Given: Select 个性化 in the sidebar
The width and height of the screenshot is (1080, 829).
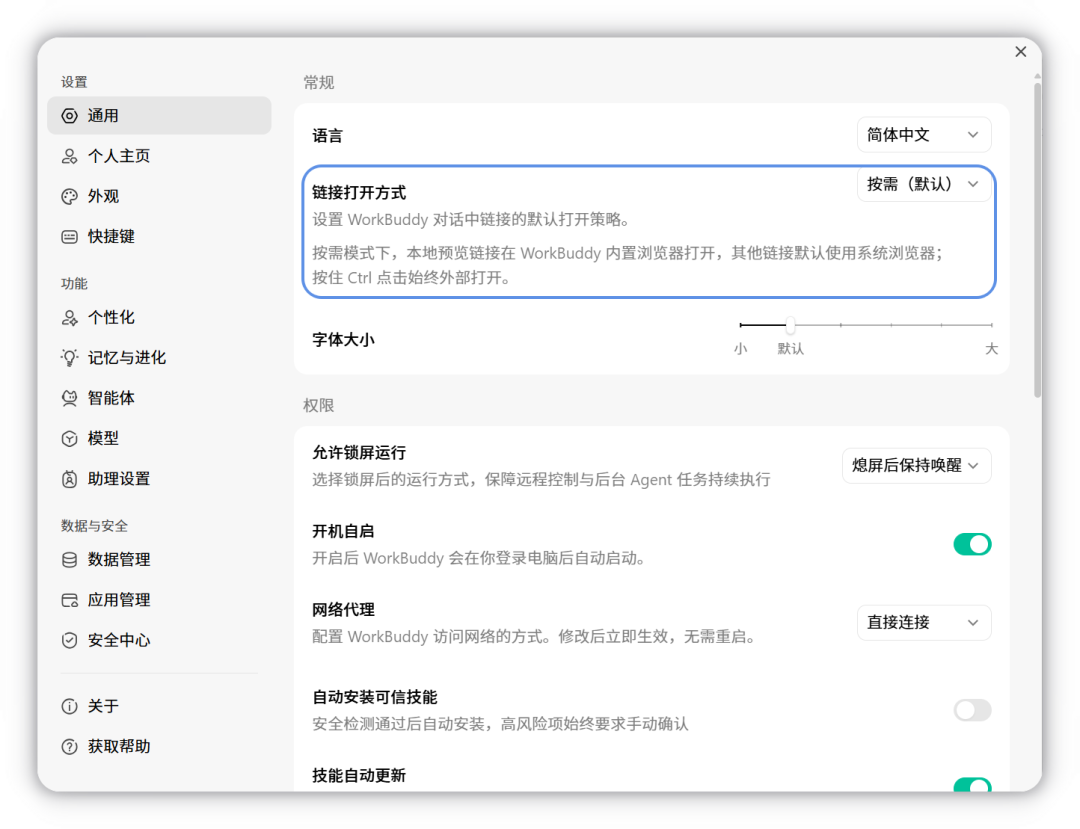Looking at the screenshot, I should (x=159, y=317).
